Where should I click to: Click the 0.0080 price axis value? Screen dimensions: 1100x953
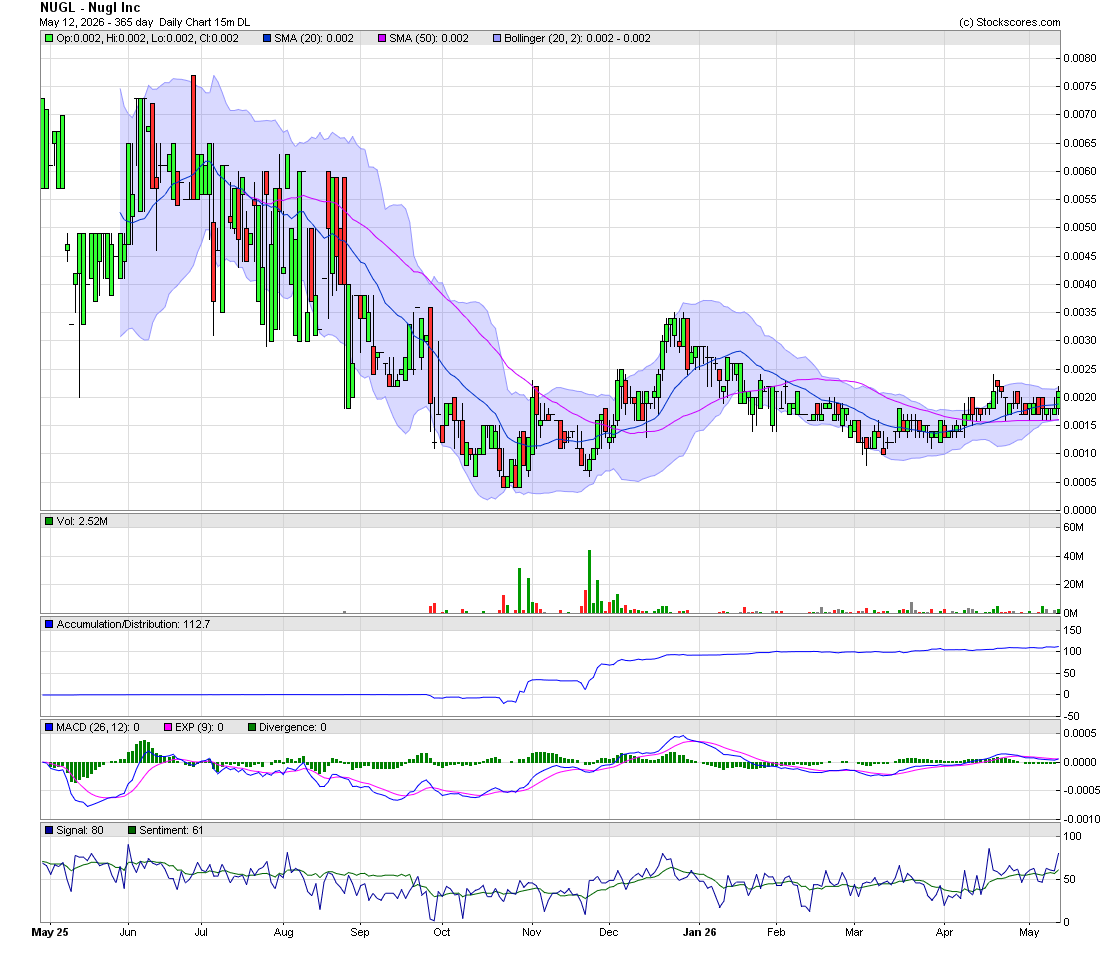tap(1080, 58)
